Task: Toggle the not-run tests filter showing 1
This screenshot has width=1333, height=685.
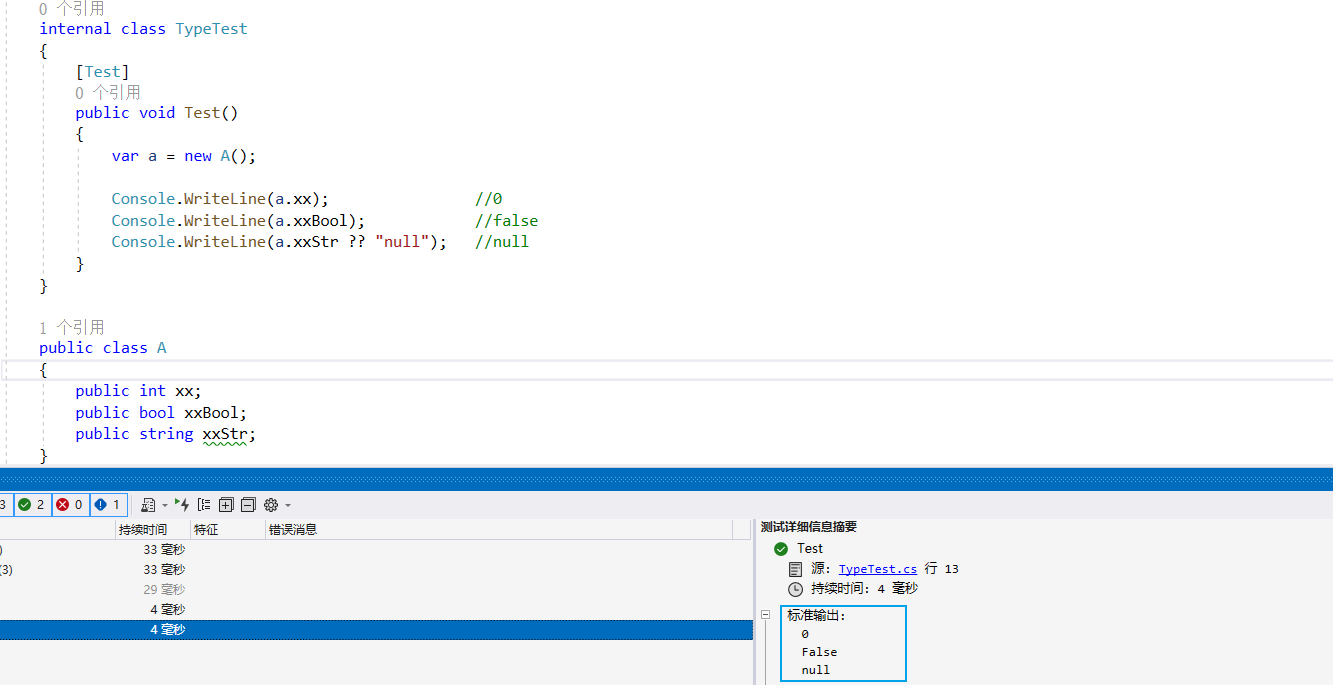Action: (x=108, y=505)
